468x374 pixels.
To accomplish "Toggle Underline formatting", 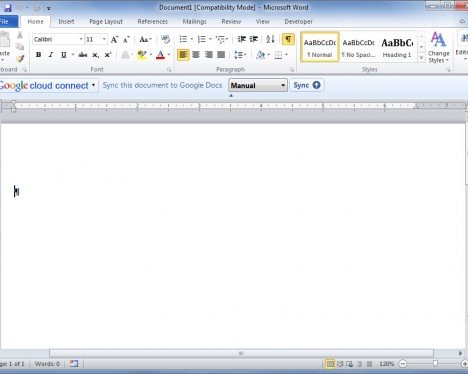I will click(x=63, y=55).
